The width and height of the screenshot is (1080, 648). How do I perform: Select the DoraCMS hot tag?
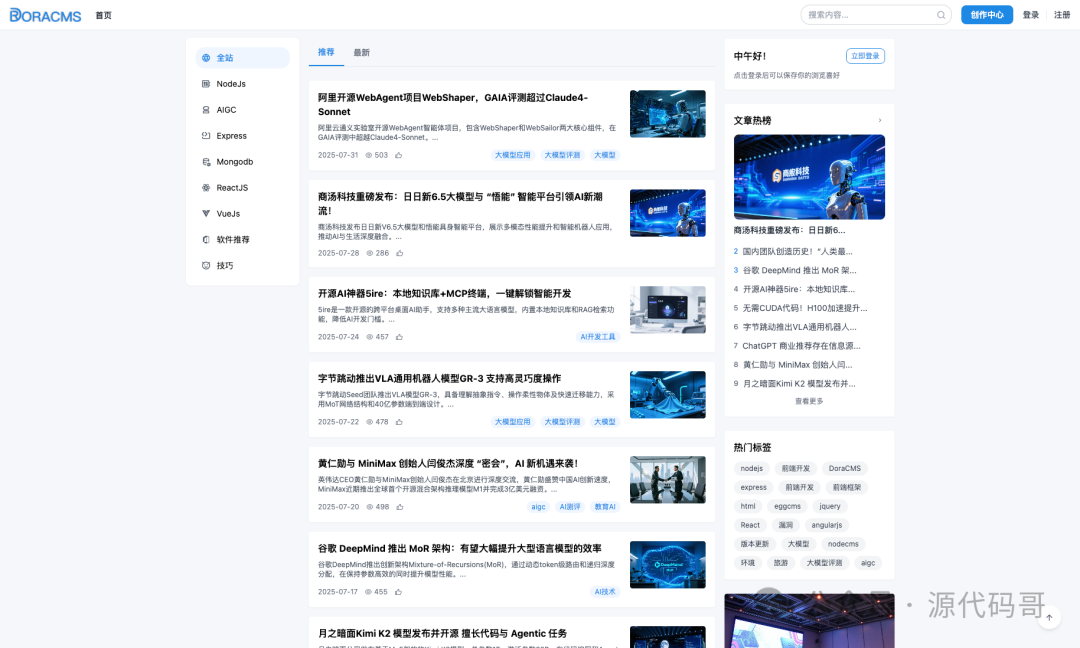[x=844, y=468]
